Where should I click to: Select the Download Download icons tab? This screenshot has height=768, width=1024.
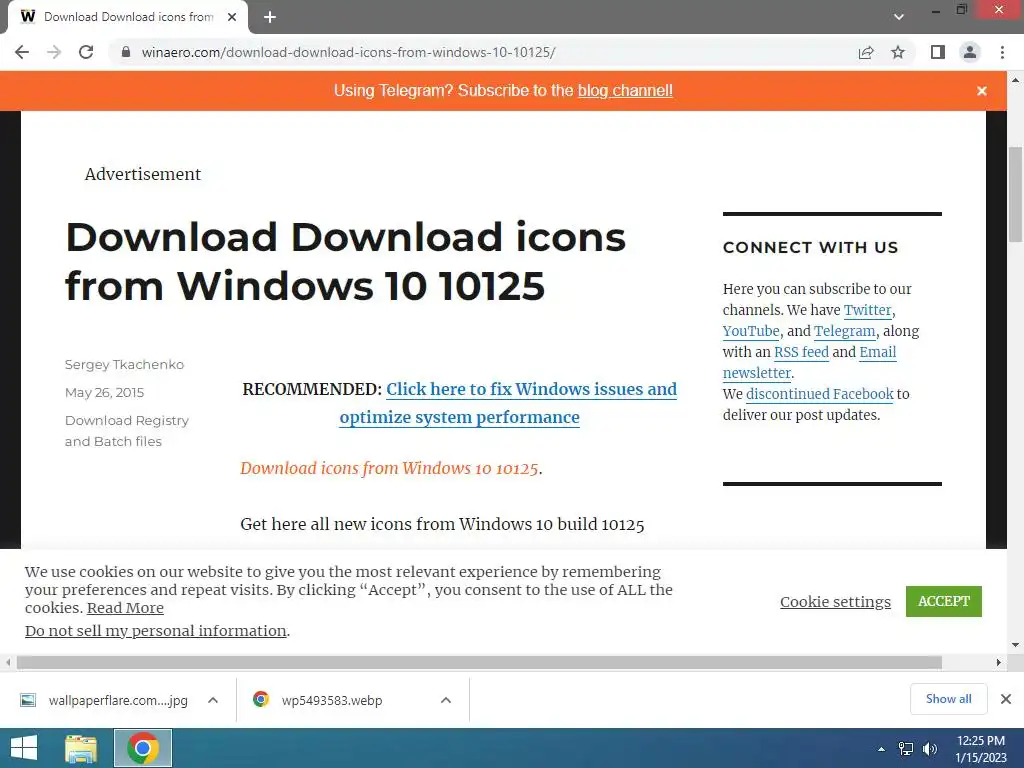tap(128, 17)
